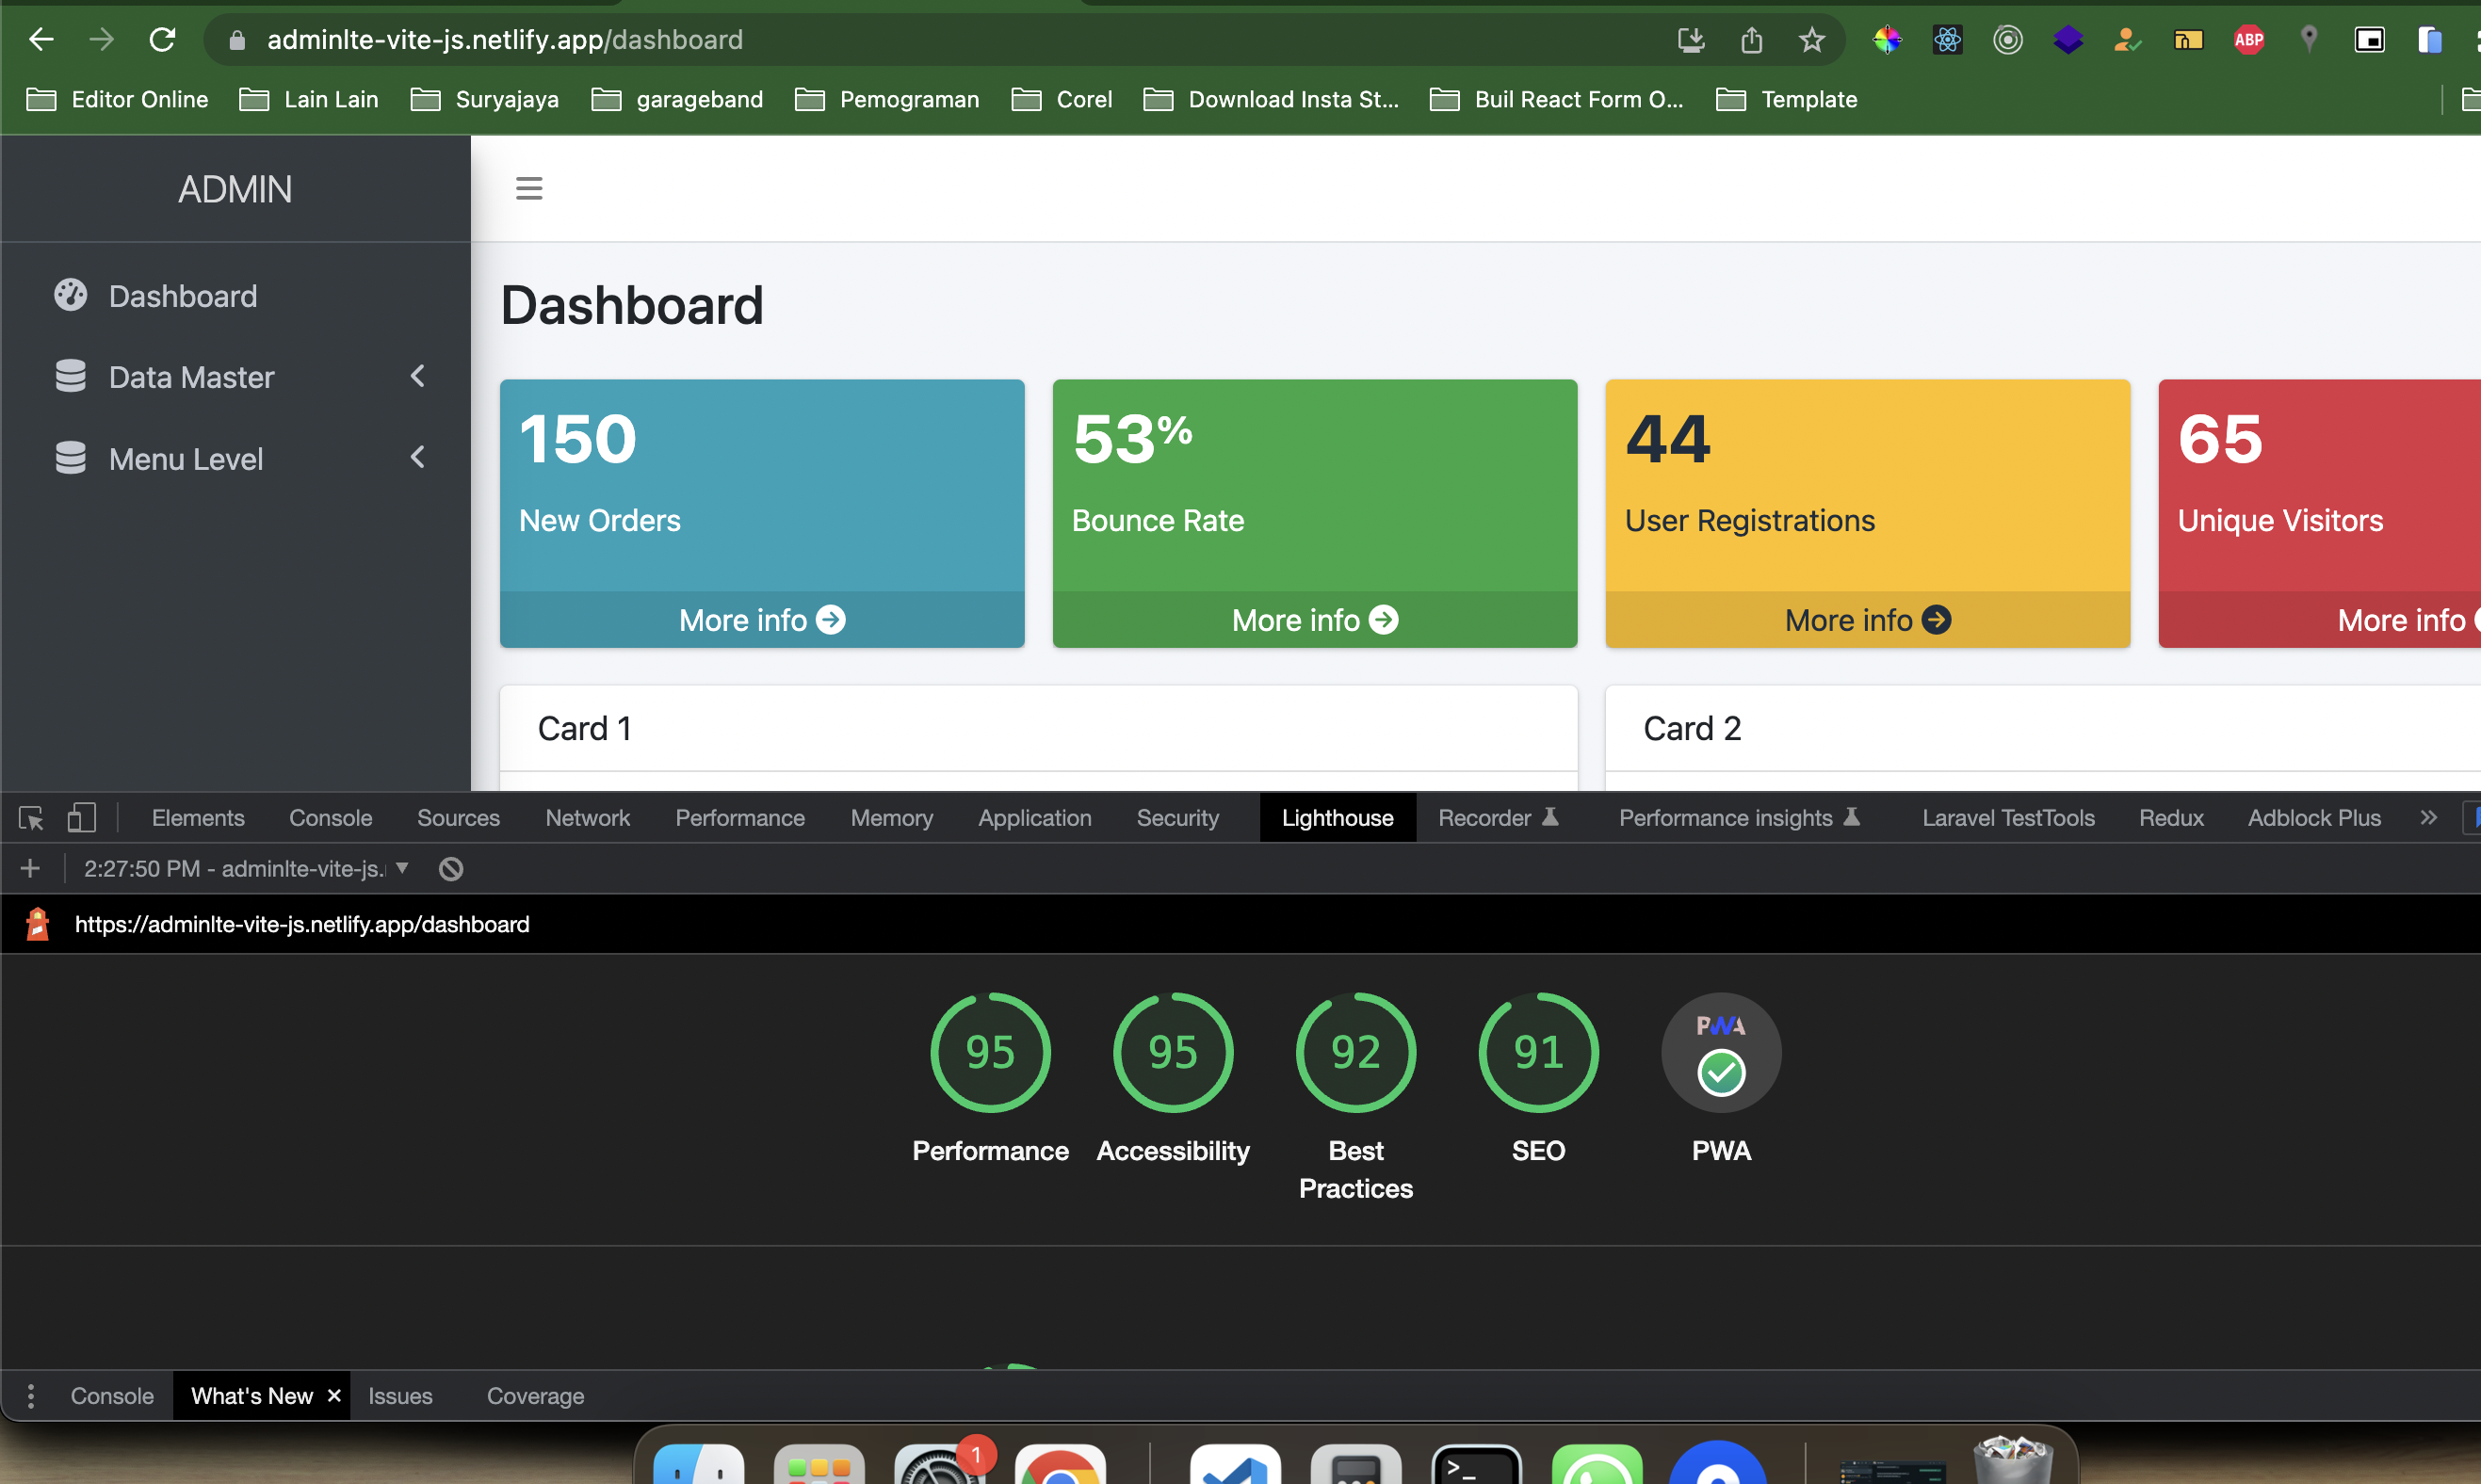Click the Performance score gauge 95
2481x1484 pixels.
990,1052
